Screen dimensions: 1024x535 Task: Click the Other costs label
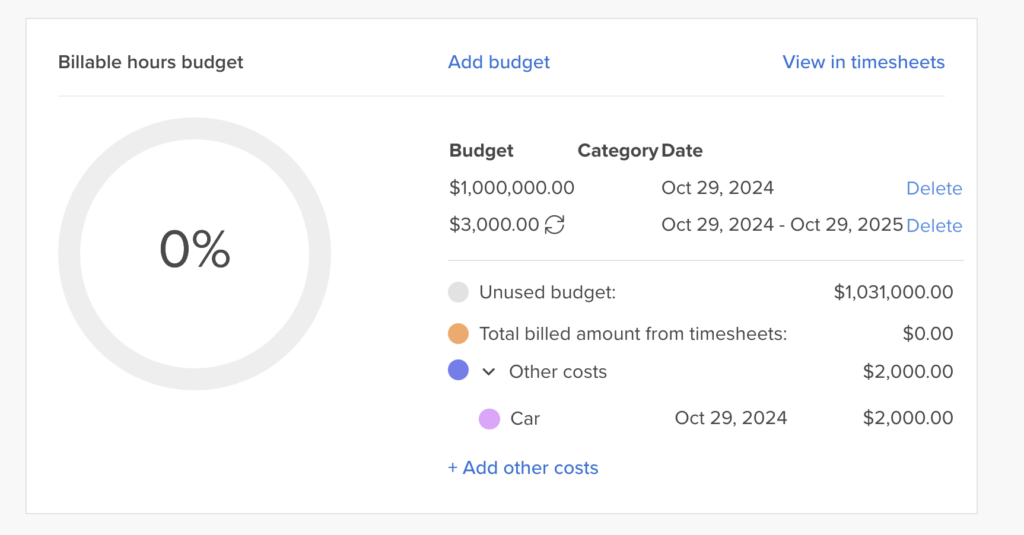pyautogui.click(x=558, y=372)
